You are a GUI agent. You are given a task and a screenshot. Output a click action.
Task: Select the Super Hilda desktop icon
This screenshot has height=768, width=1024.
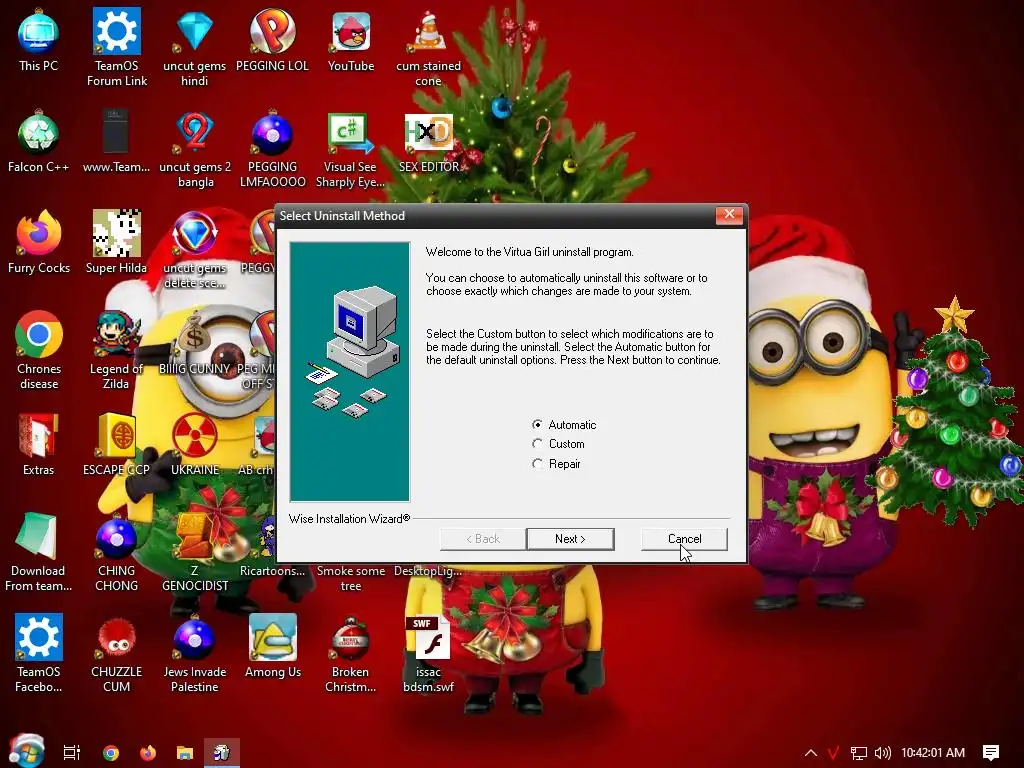pos(116,242)
